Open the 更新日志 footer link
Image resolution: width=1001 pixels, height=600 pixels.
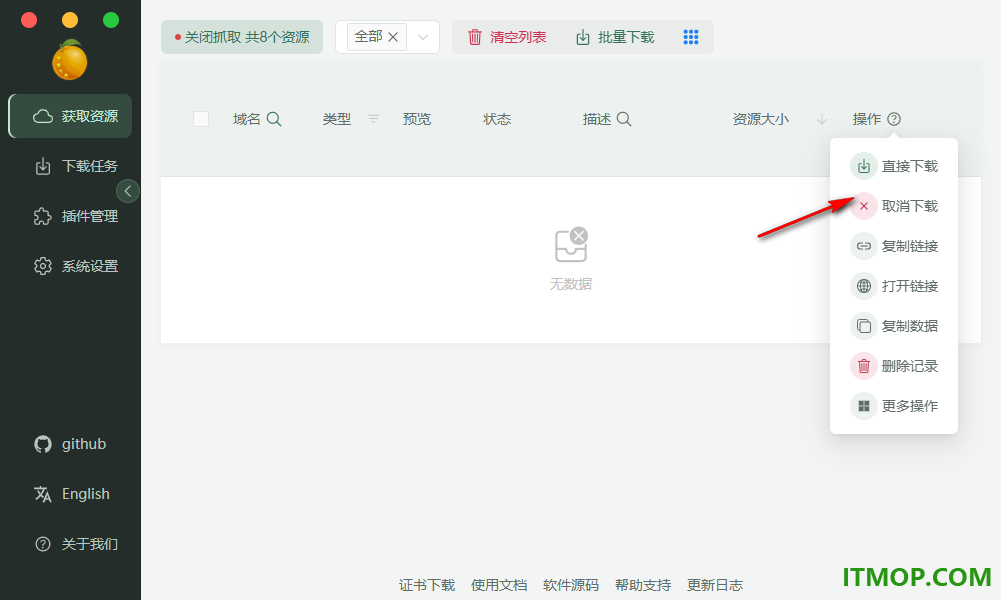pos(715,585)
